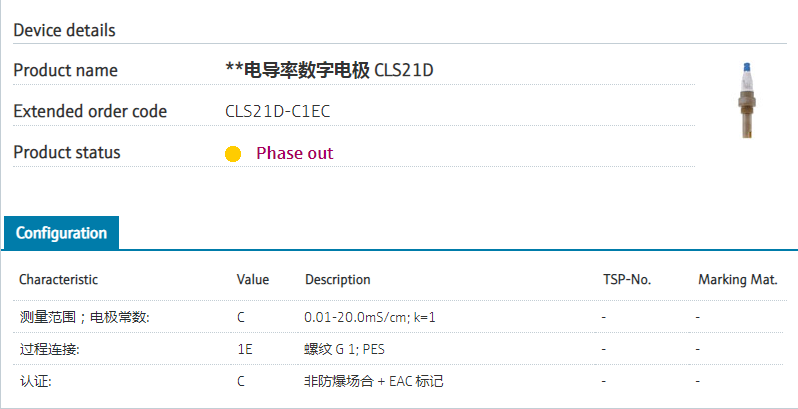The image size is (798, 409).
Task: Select the 过程连接 characteristic row
Action: coord(49,349)
